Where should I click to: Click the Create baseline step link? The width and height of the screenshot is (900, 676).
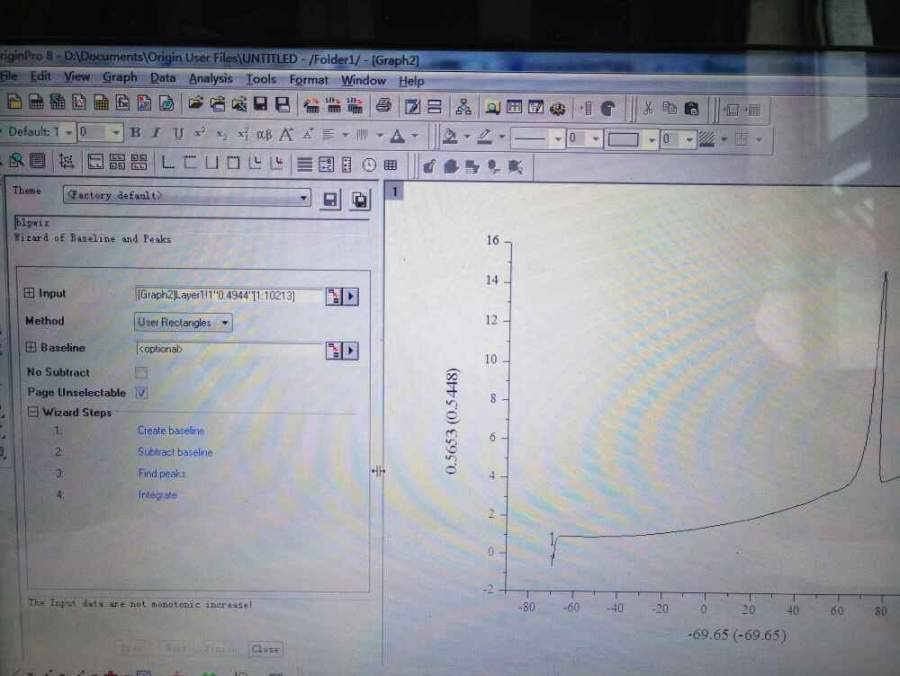[170, 430]
